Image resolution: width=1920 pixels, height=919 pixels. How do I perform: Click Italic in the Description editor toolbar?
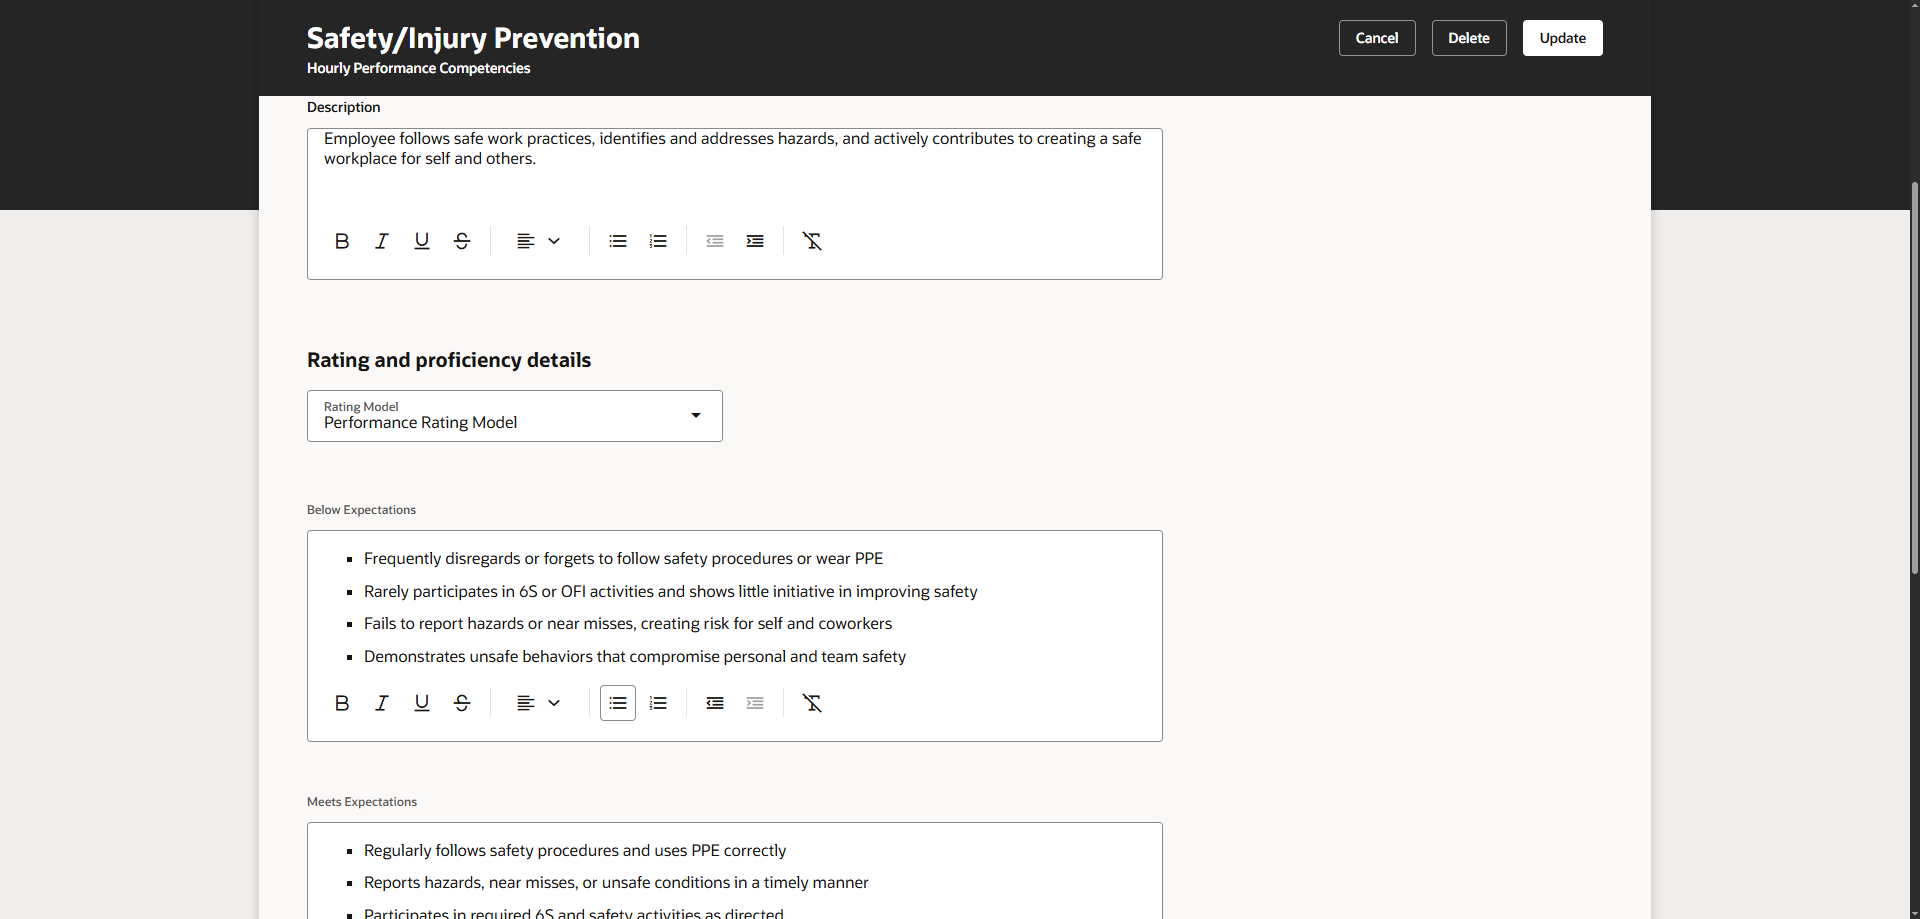point(382,241)
